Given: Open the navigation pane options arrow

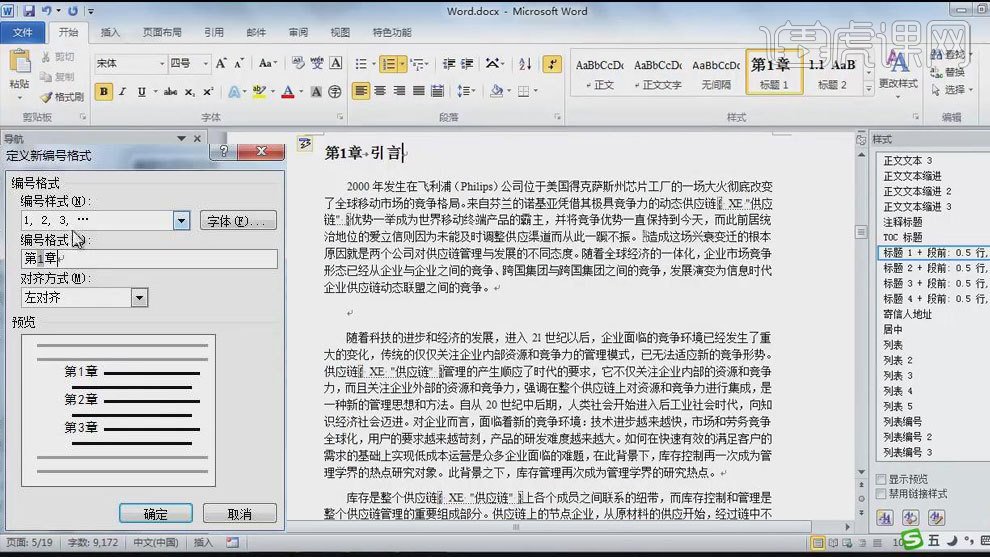Looking at the screenshot, I should point(181,138).
